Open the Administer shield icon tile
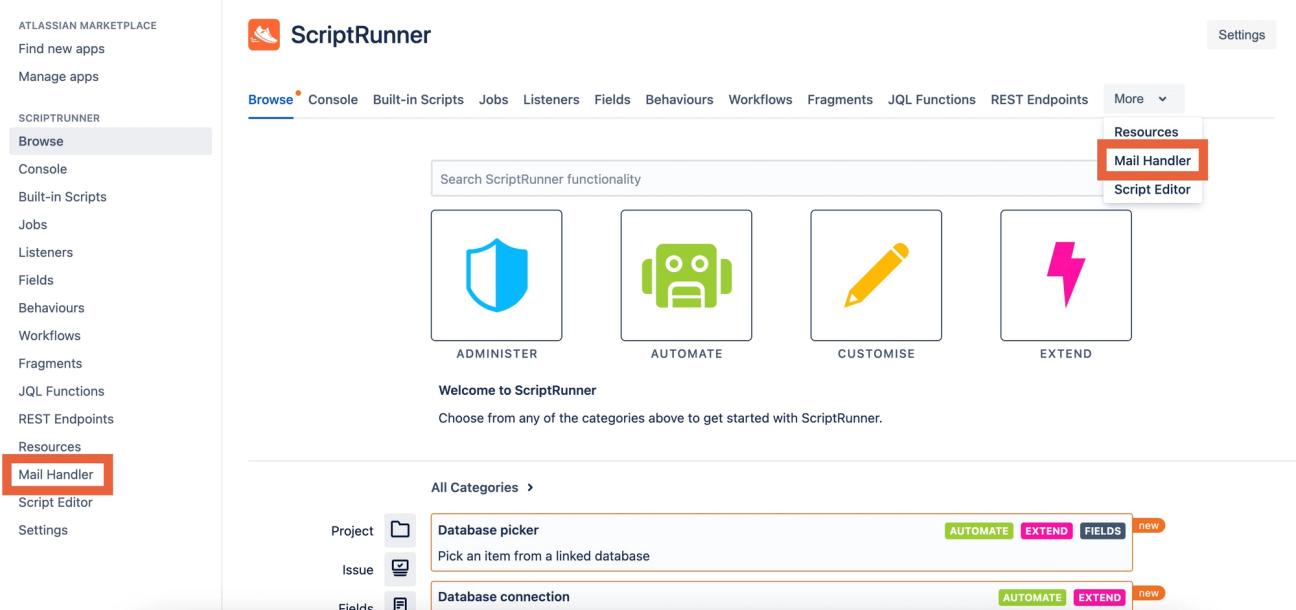1296x610 pixels. pyautogui.click(x=496, y=275)
